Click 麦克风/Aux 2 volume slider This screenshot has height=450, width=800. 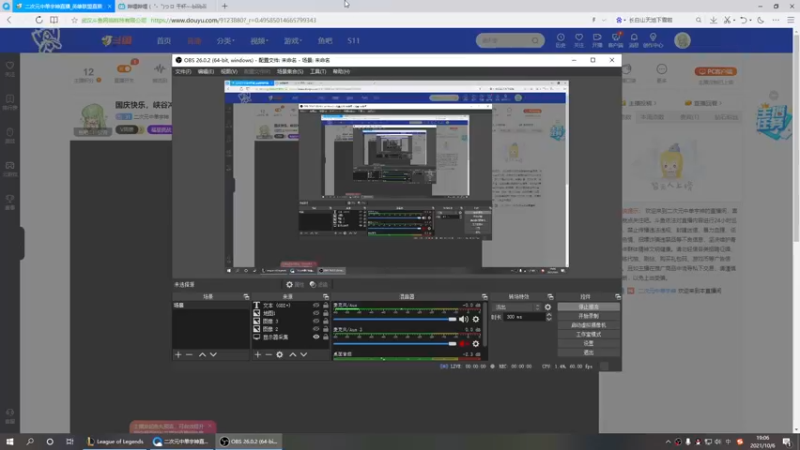click(395, 344)
